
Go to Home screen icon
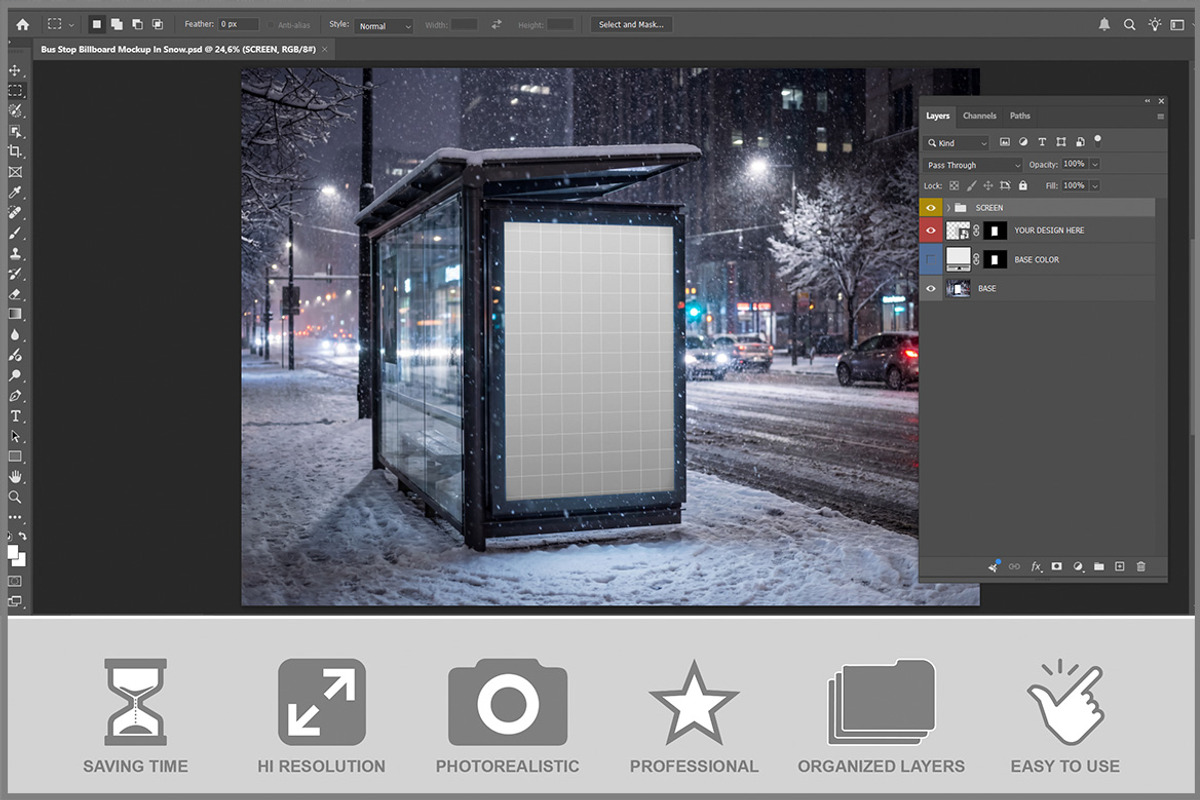click(x=22, y=24)
